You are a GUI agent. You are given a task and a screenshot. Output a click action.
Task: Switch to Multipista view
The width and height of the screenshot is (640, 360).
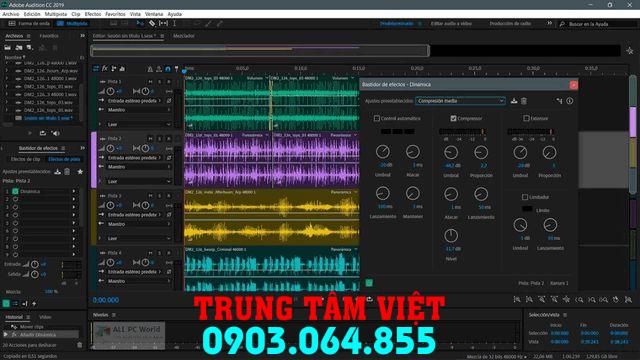(x=73, y=24)
